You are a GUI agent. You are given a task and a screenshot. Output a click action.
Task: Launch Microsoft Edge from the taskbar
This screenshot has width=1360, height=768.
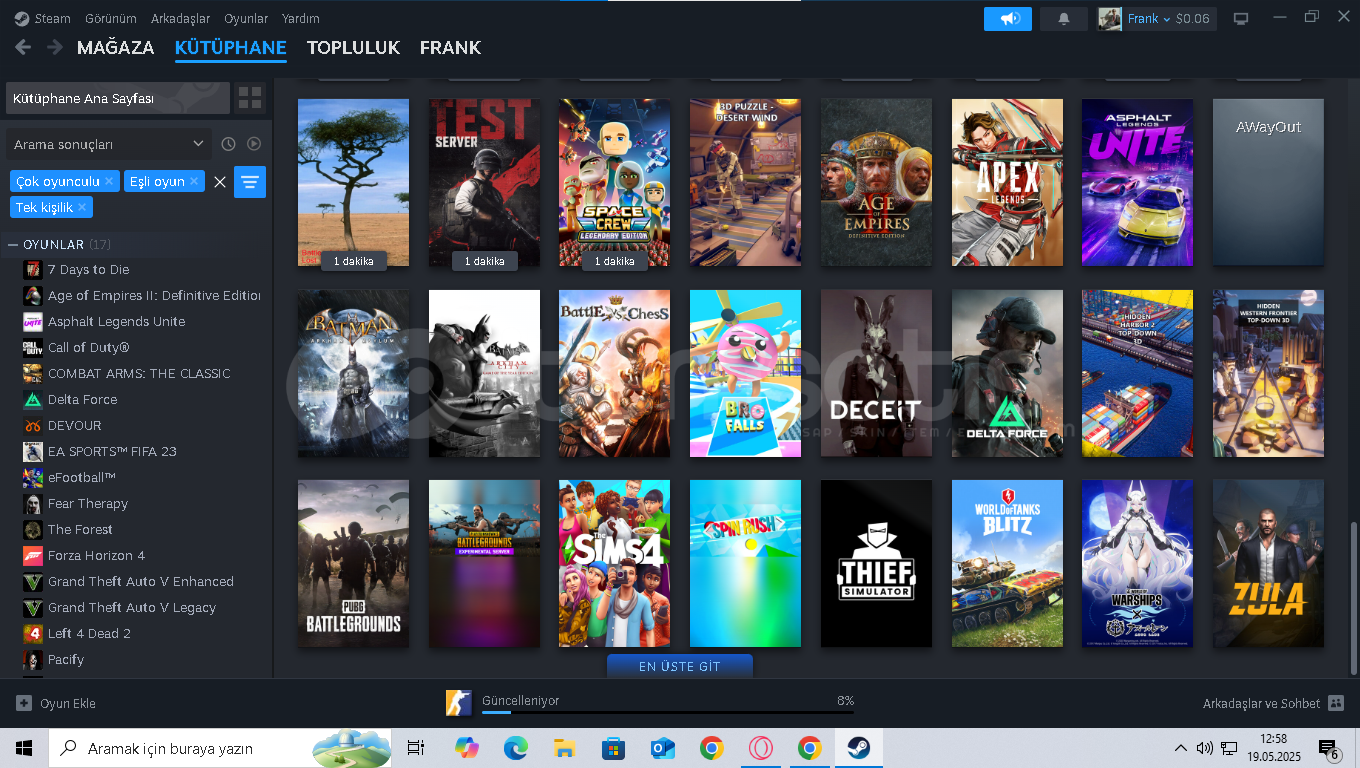click(515, 748)
